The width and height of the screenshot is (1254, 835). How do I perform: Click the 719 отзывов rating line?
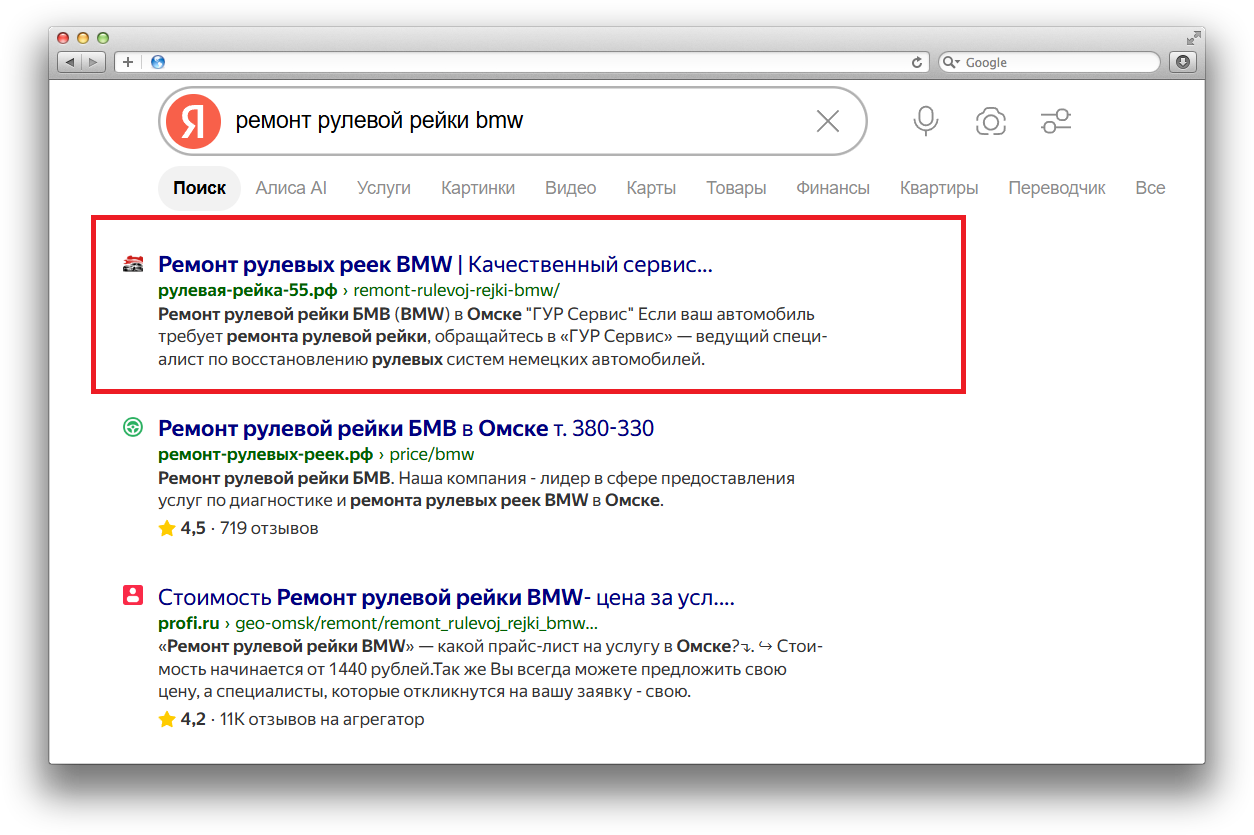coord(238,528)
